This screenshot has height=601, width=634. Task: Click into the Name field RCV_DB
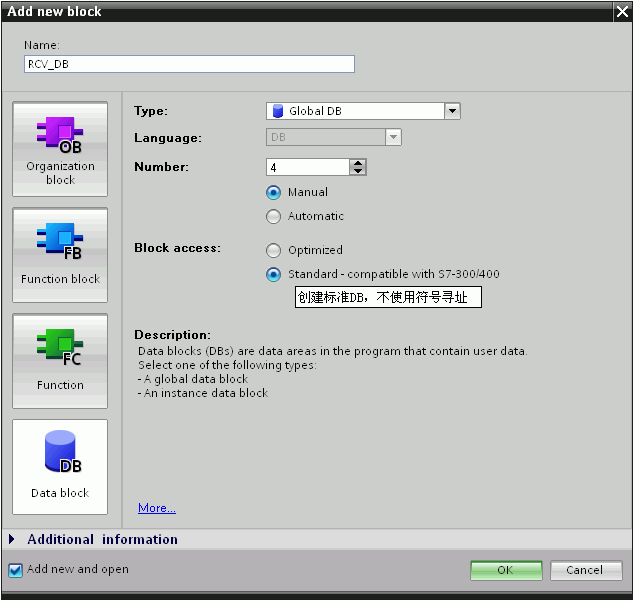click(189, 64)
